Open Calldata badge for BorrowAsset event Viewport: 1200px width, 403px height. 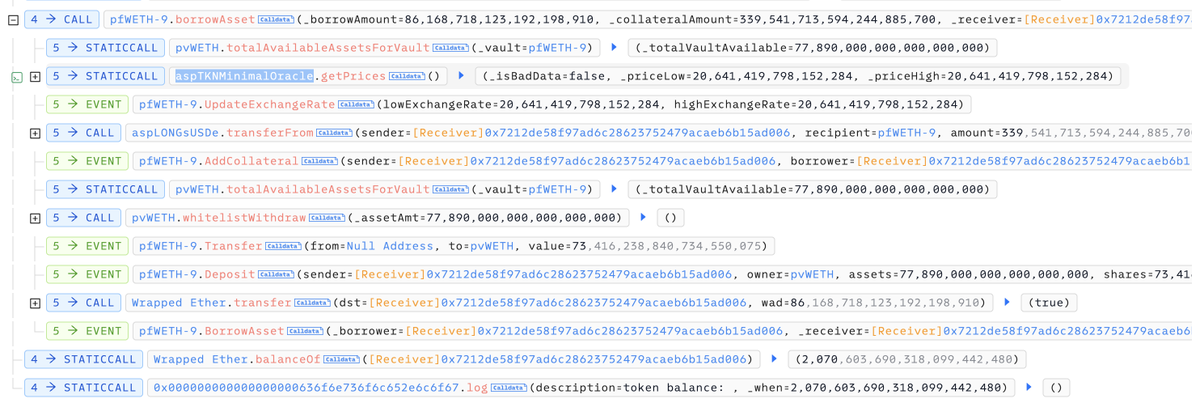click(x=304, y=331)
